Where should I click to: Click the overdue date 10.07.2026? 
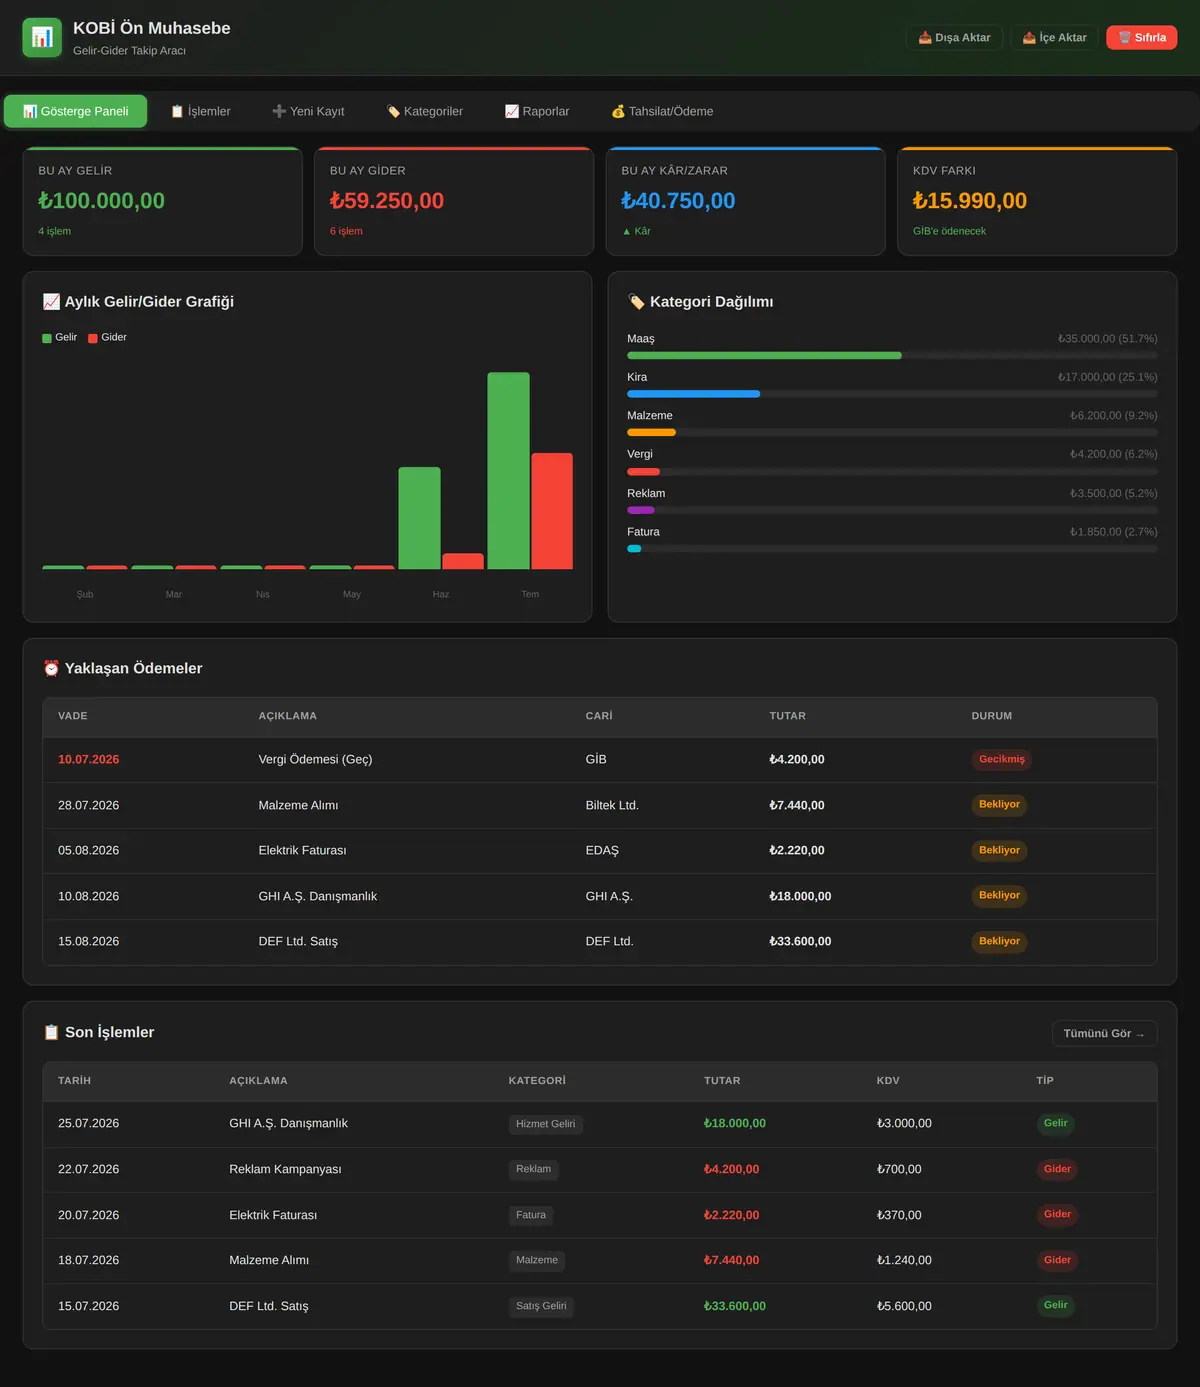[89, 760]
